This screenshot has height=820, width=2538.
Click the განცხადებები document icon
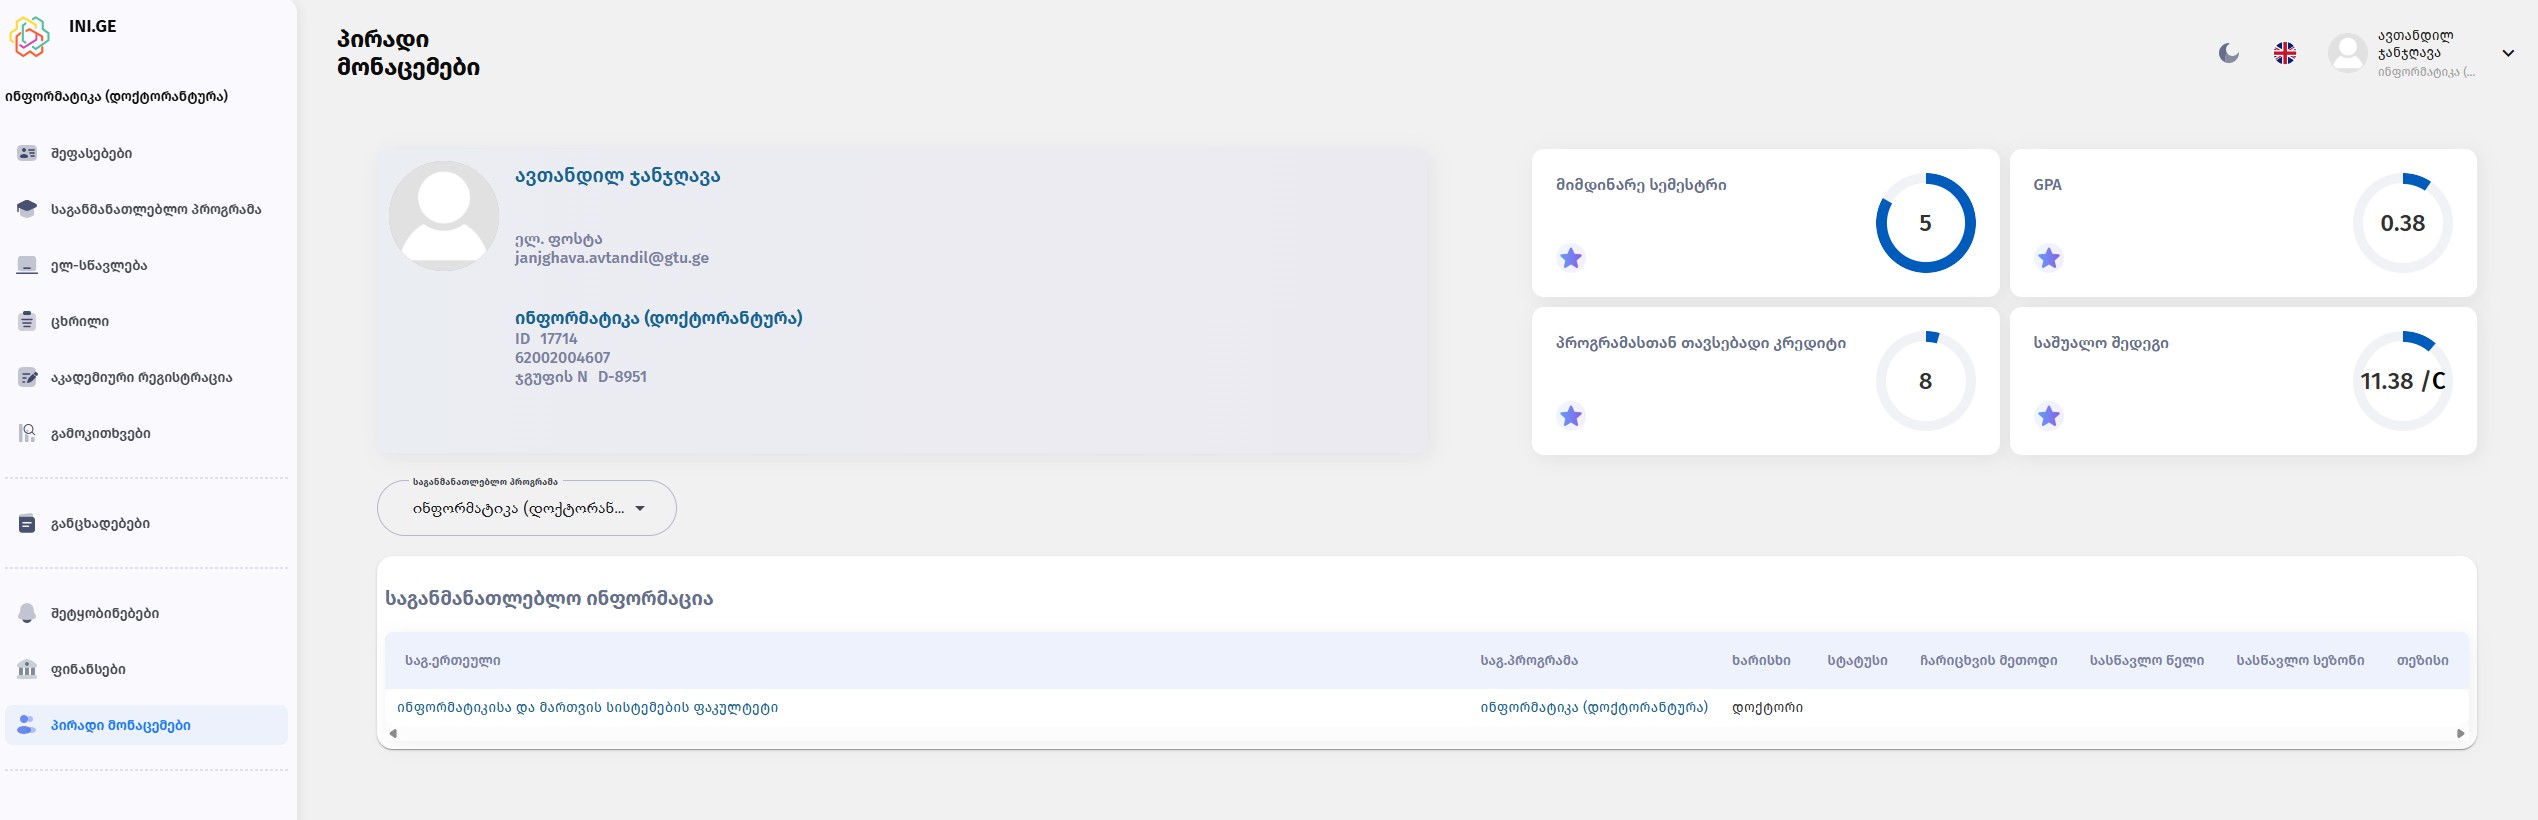[27, 523]
